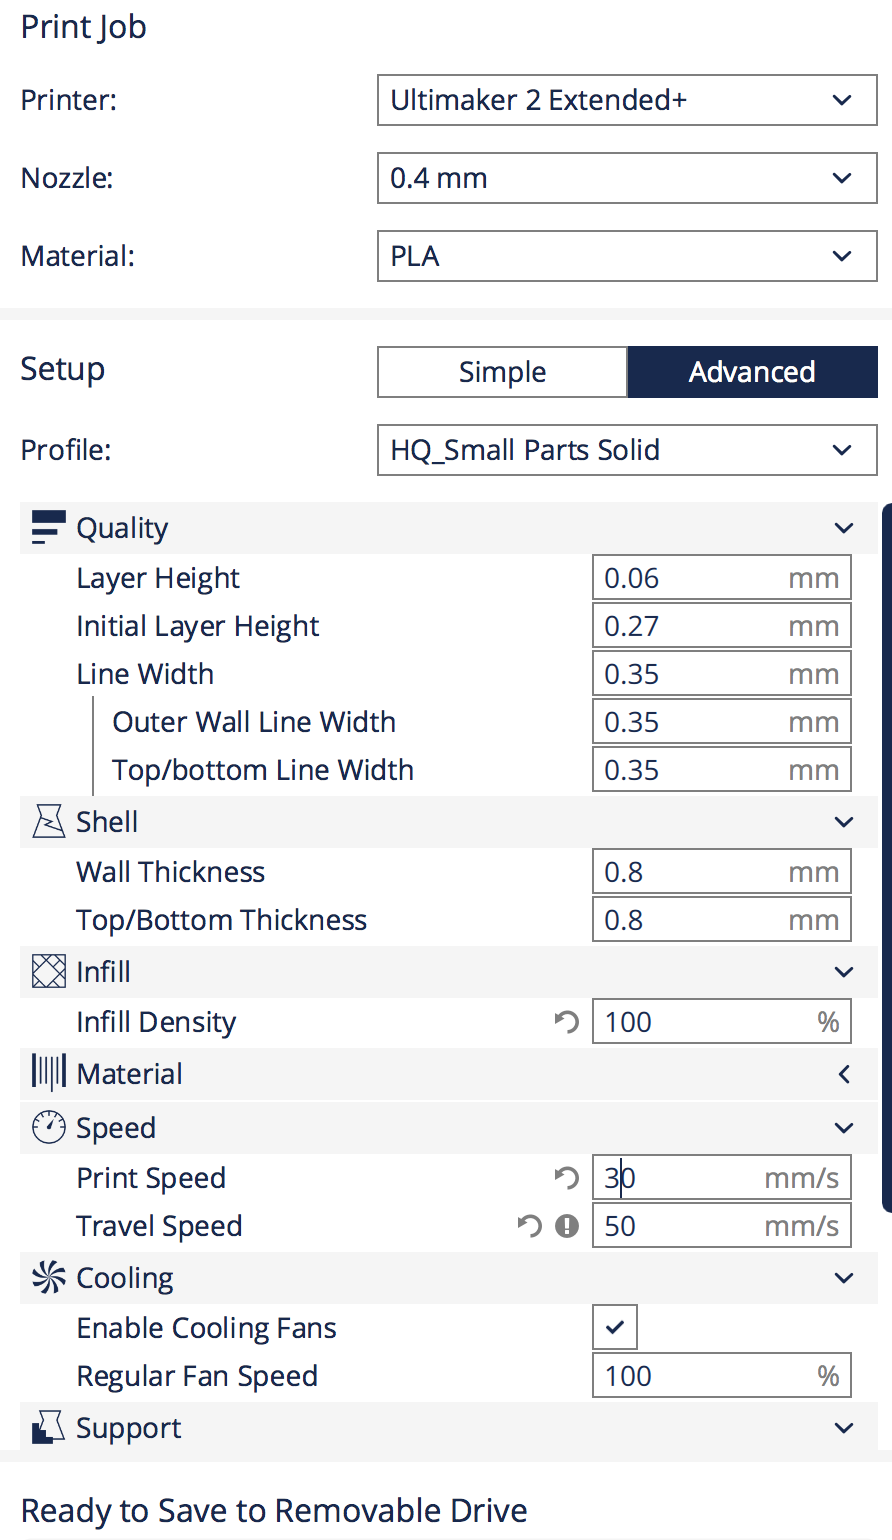Reset Infill Density to profile value
Screen dimensions: 892x1540
pyautogui.click(x=567, y=1022)
